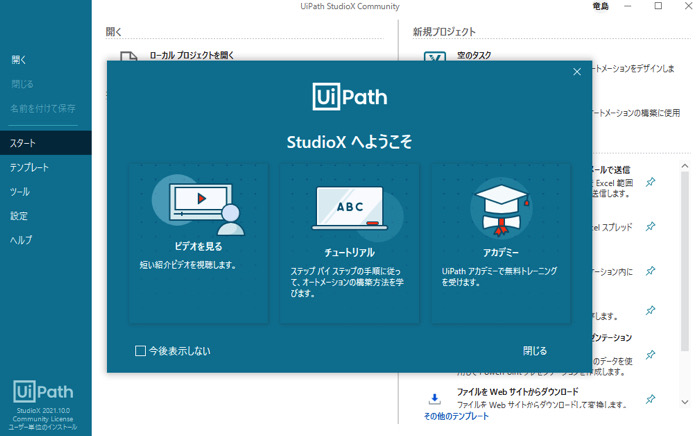700x436 pixels.
Task: Open the チュートリアル tutorial card
Action: pos(350,243)
